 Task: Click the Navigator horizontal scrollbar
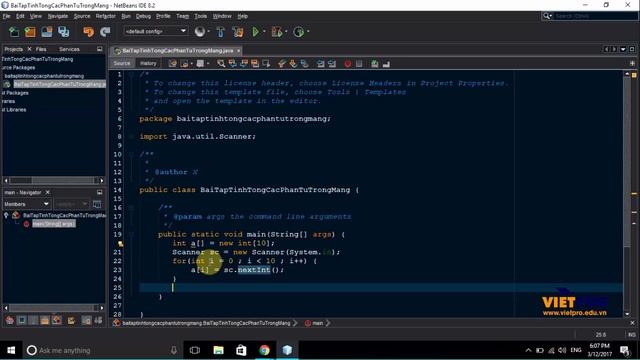pos(53,308)
